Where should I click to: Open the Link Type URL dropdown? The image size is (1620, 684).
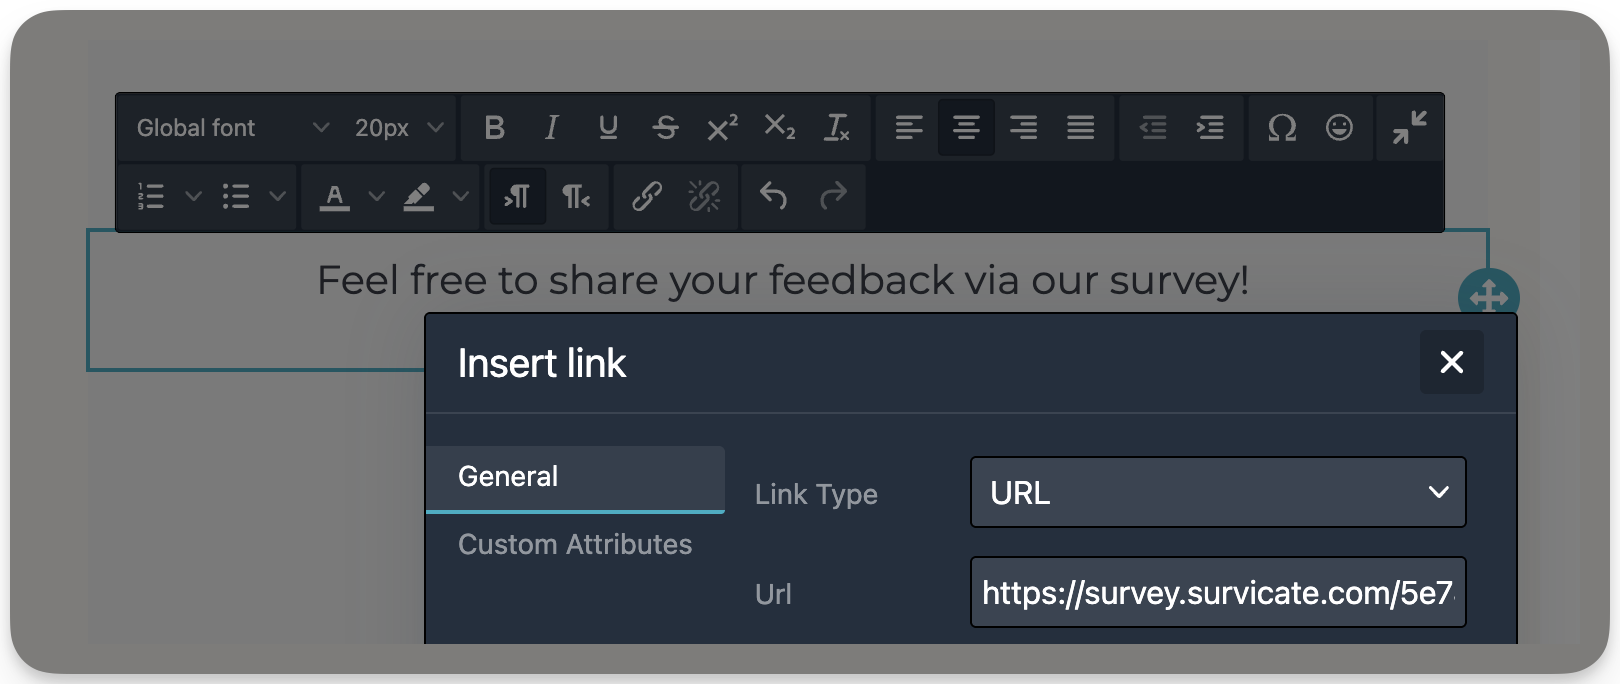click(x=1217, y=492)
